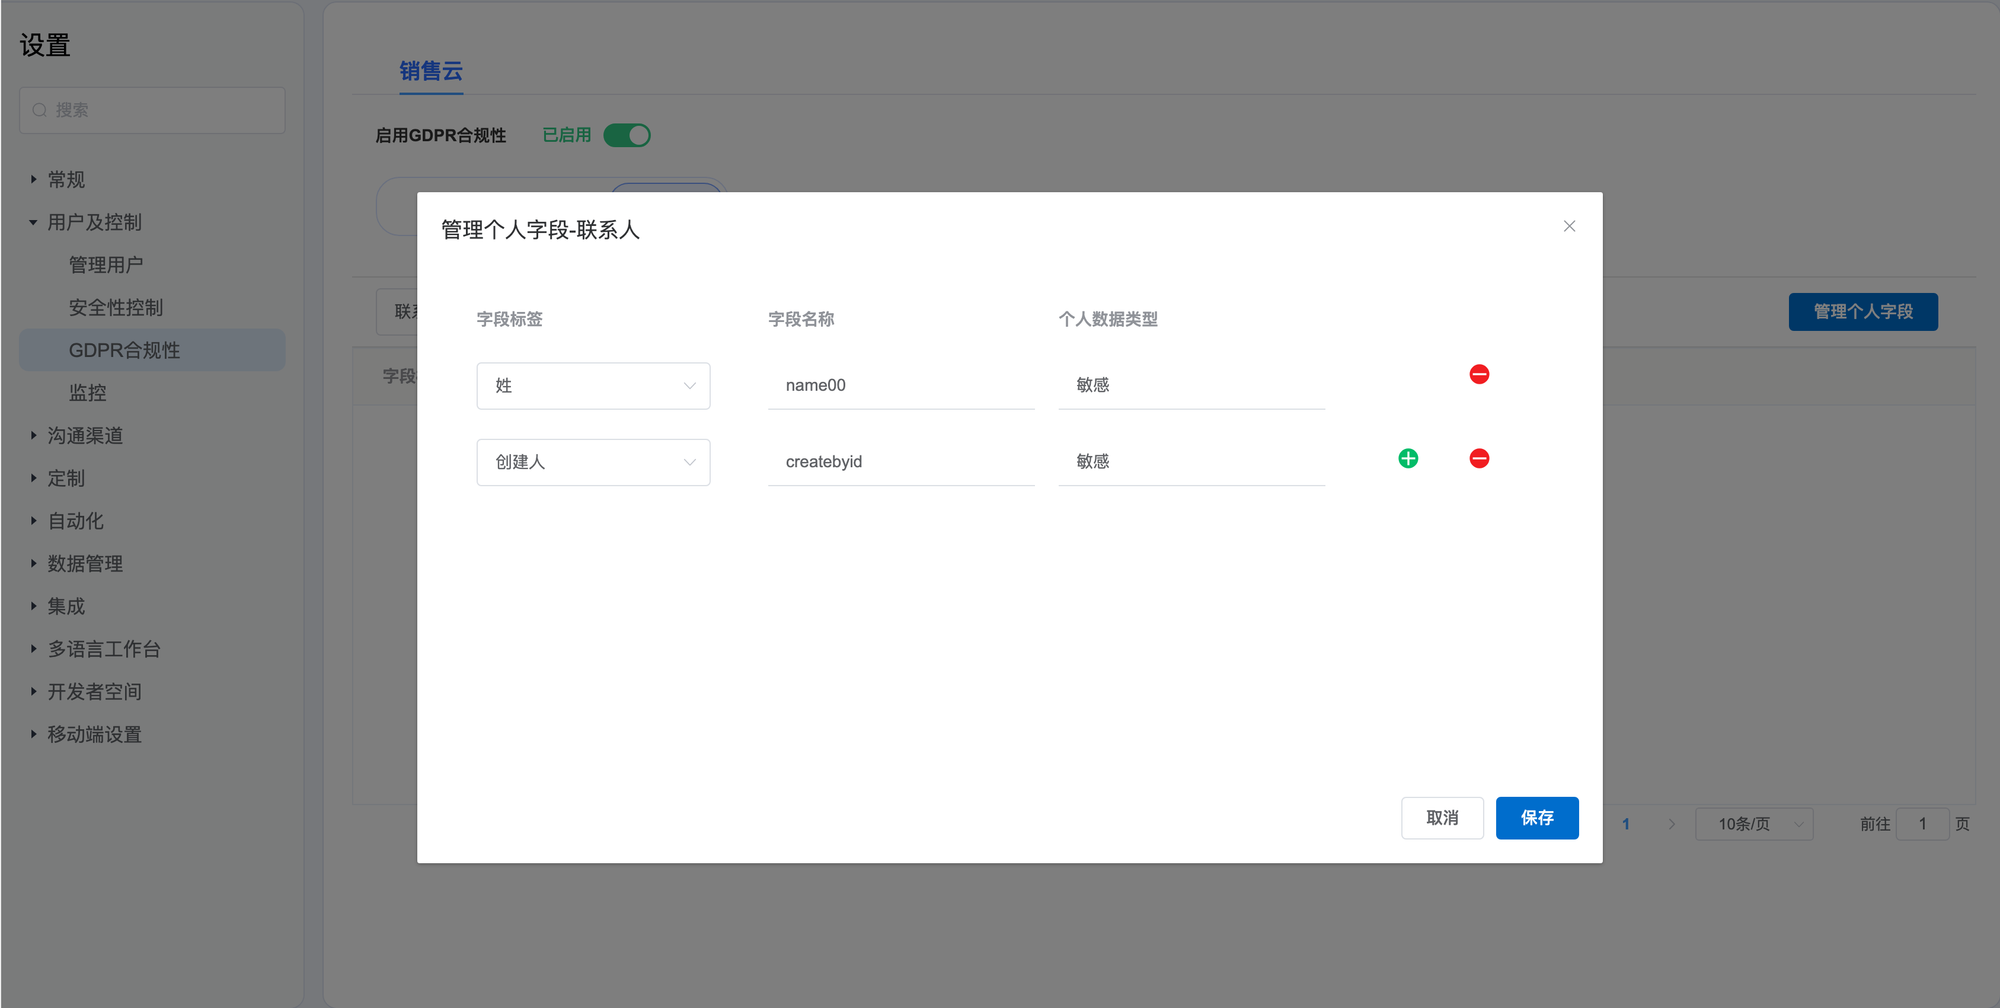Open the 姓 field label dropdown

(593, 386)
